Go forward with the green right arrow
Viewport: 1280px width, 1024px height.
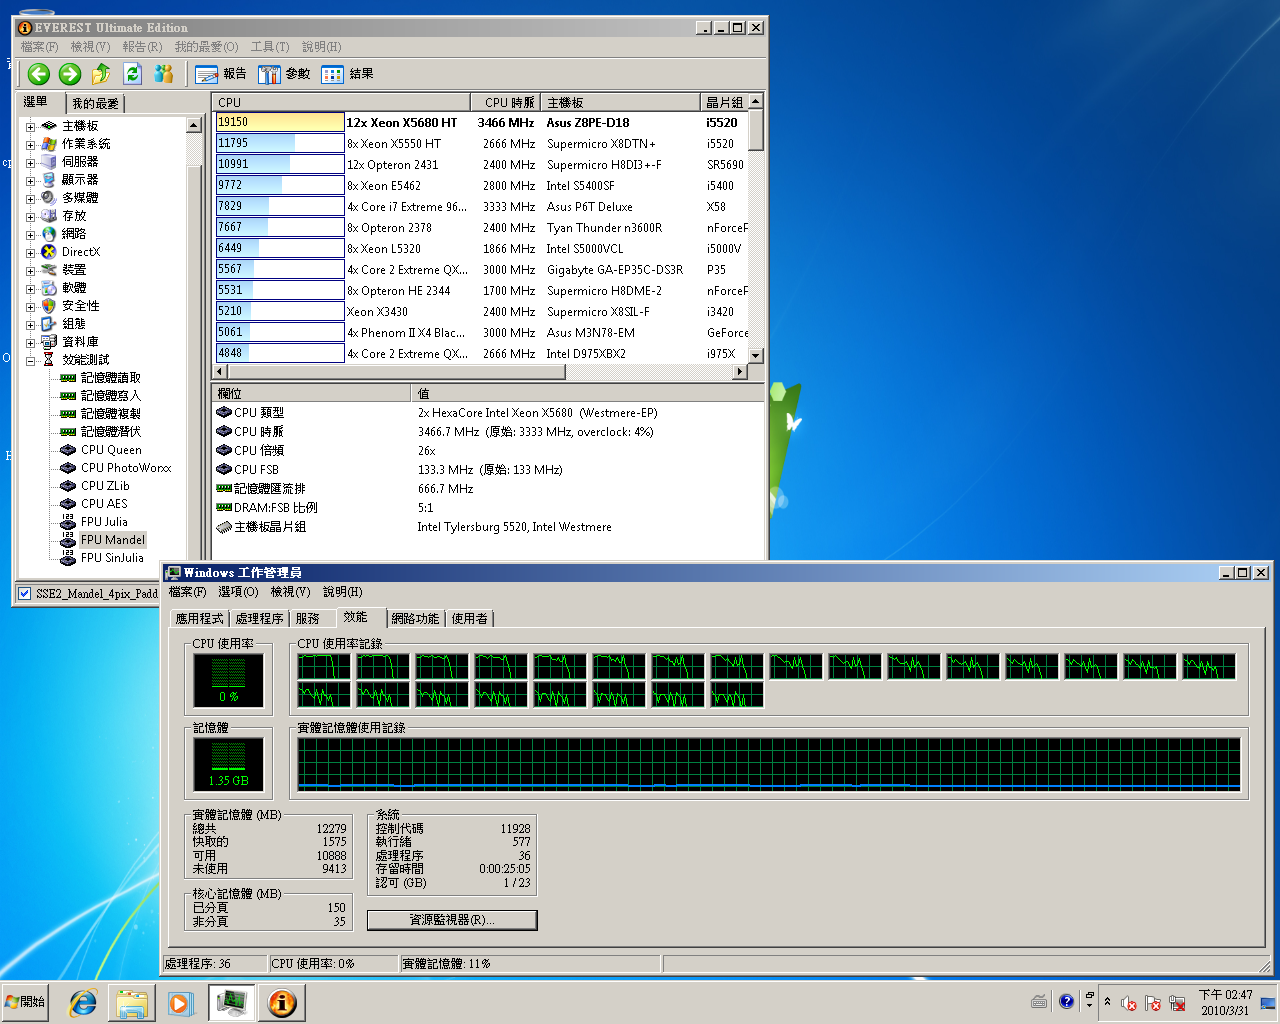(70, 73)
